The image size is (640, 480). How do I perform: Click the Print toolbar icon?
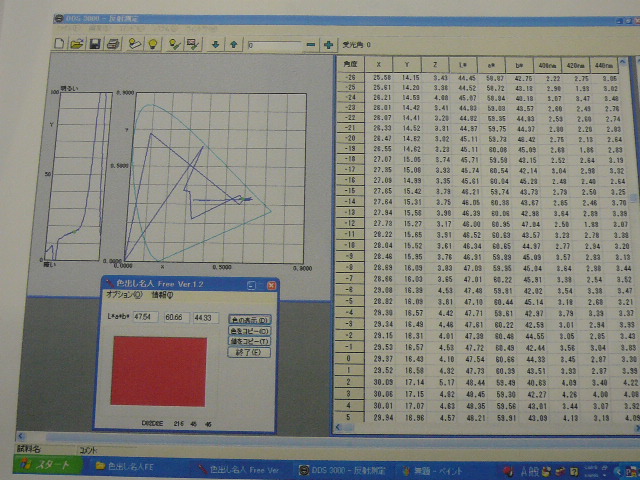113,44
